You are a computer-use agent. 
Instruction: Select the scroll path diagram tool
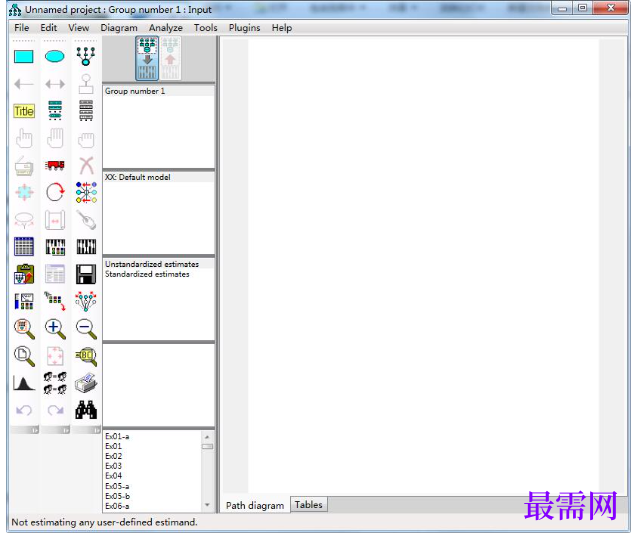[x=55, y=220]
